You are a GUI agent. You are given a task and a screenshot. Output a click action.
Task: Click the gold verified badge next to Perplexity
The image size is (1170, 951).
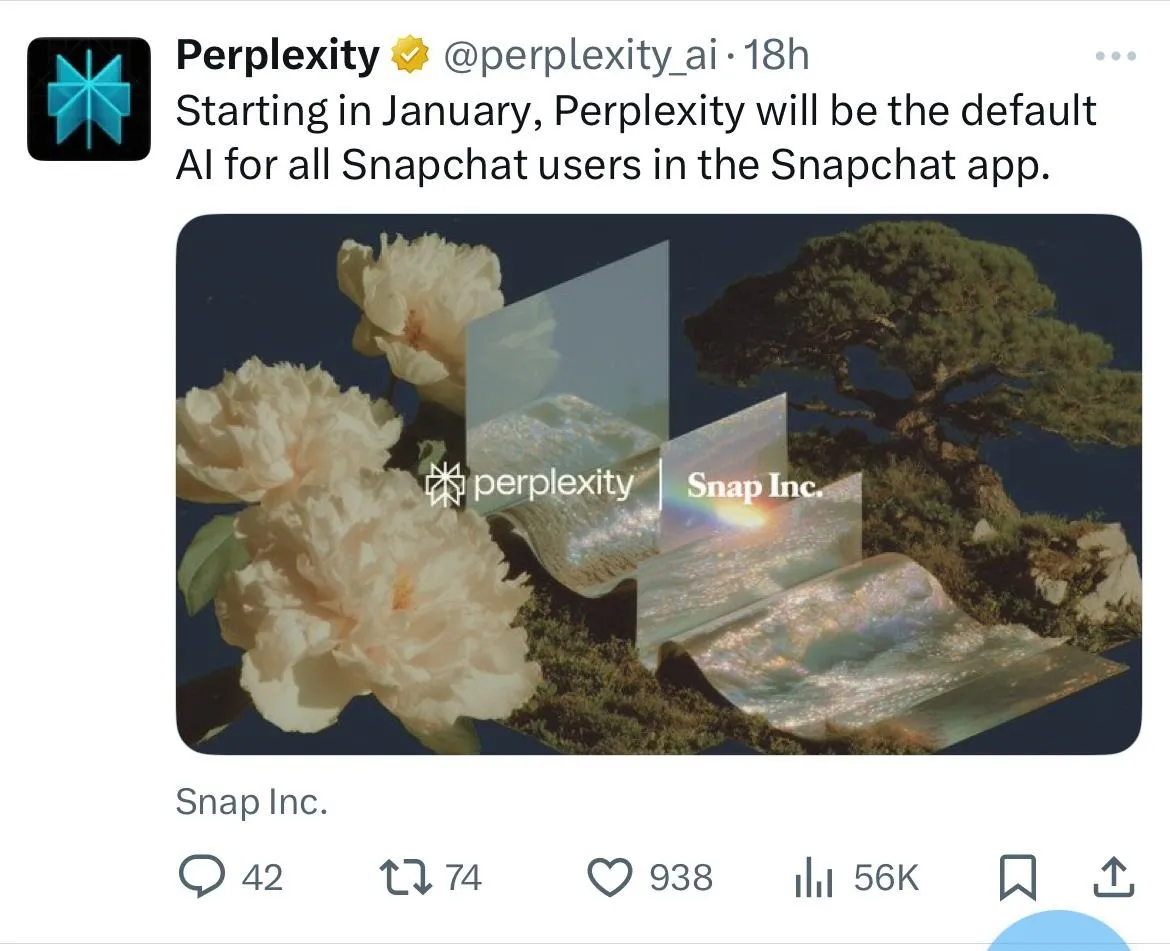pyautogui.click(x=408, y=53)
